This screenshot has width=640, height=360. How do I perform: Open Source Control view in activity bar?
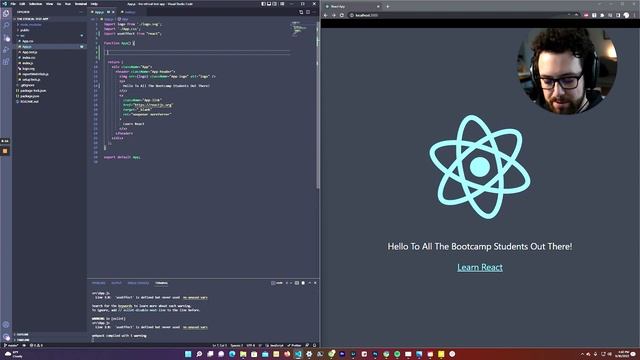coord(6,38)
